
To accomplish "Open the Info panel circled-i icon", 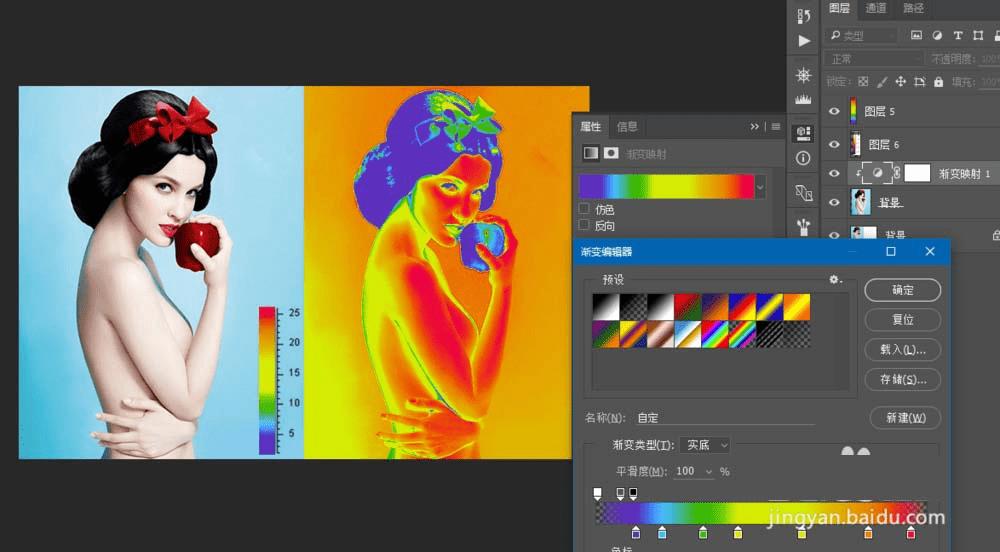I will (804, 158).
